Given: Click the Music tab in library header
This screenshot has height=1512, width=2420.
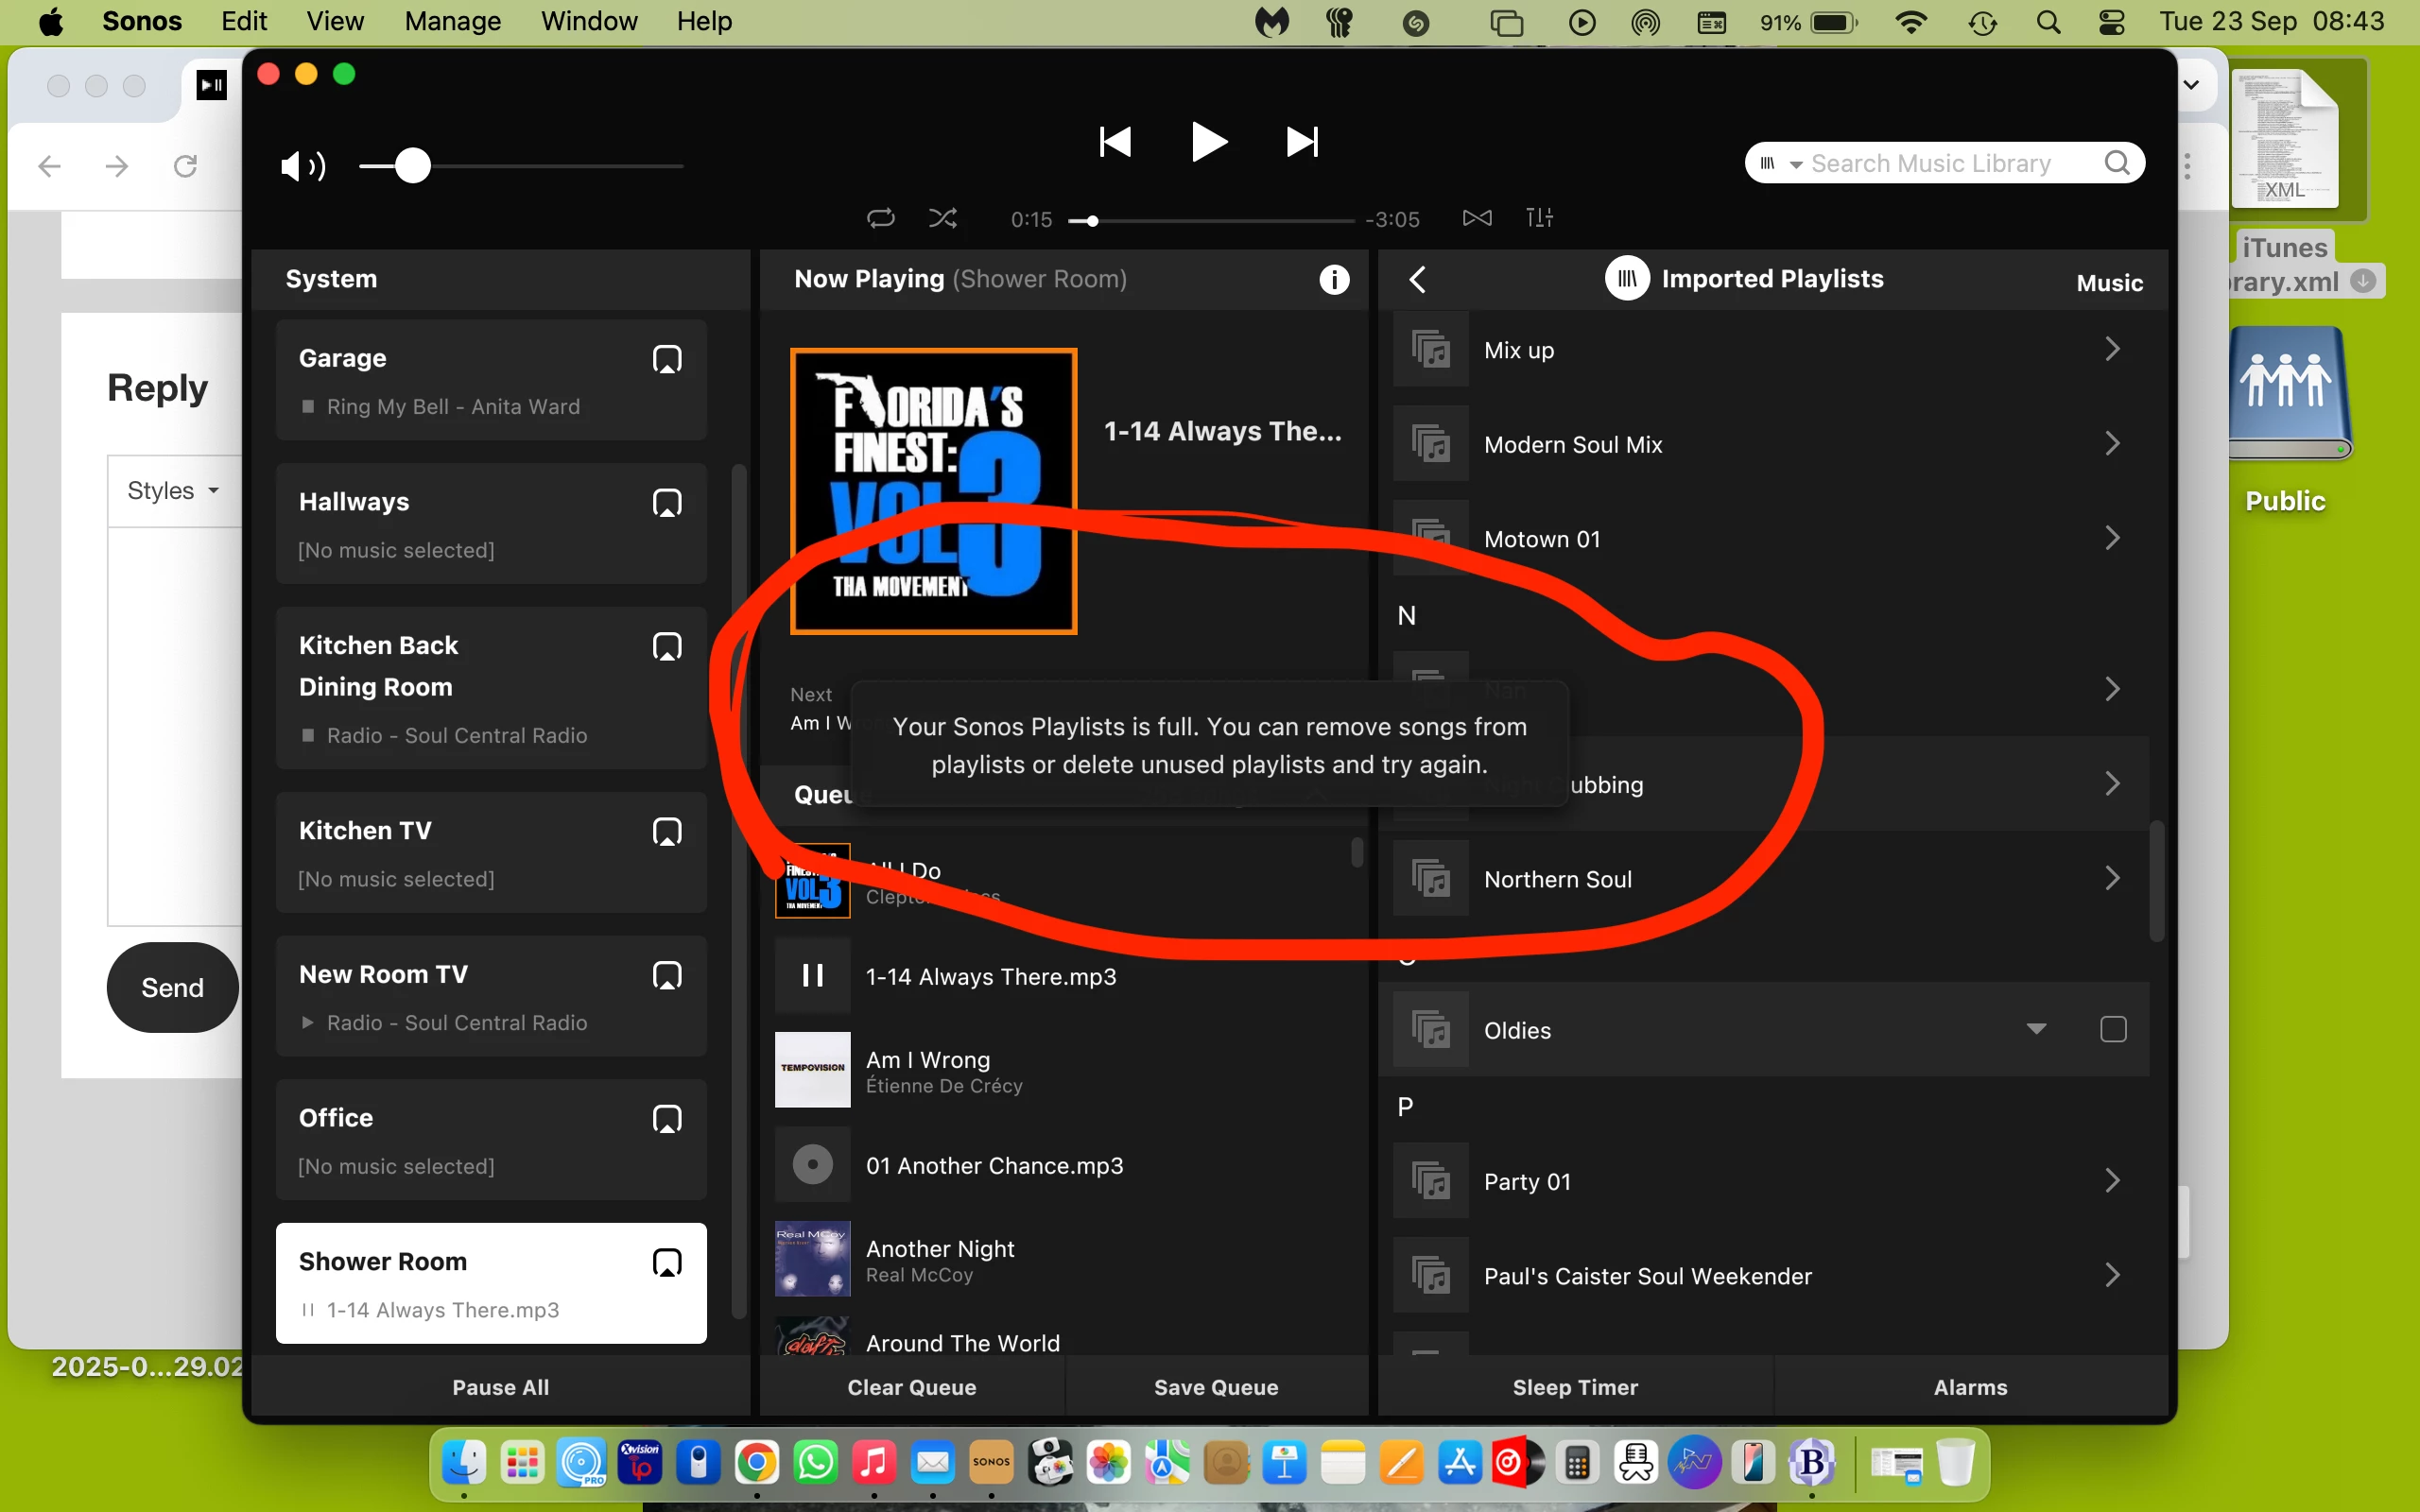Looking at the screenshot, I should 2109,283.
